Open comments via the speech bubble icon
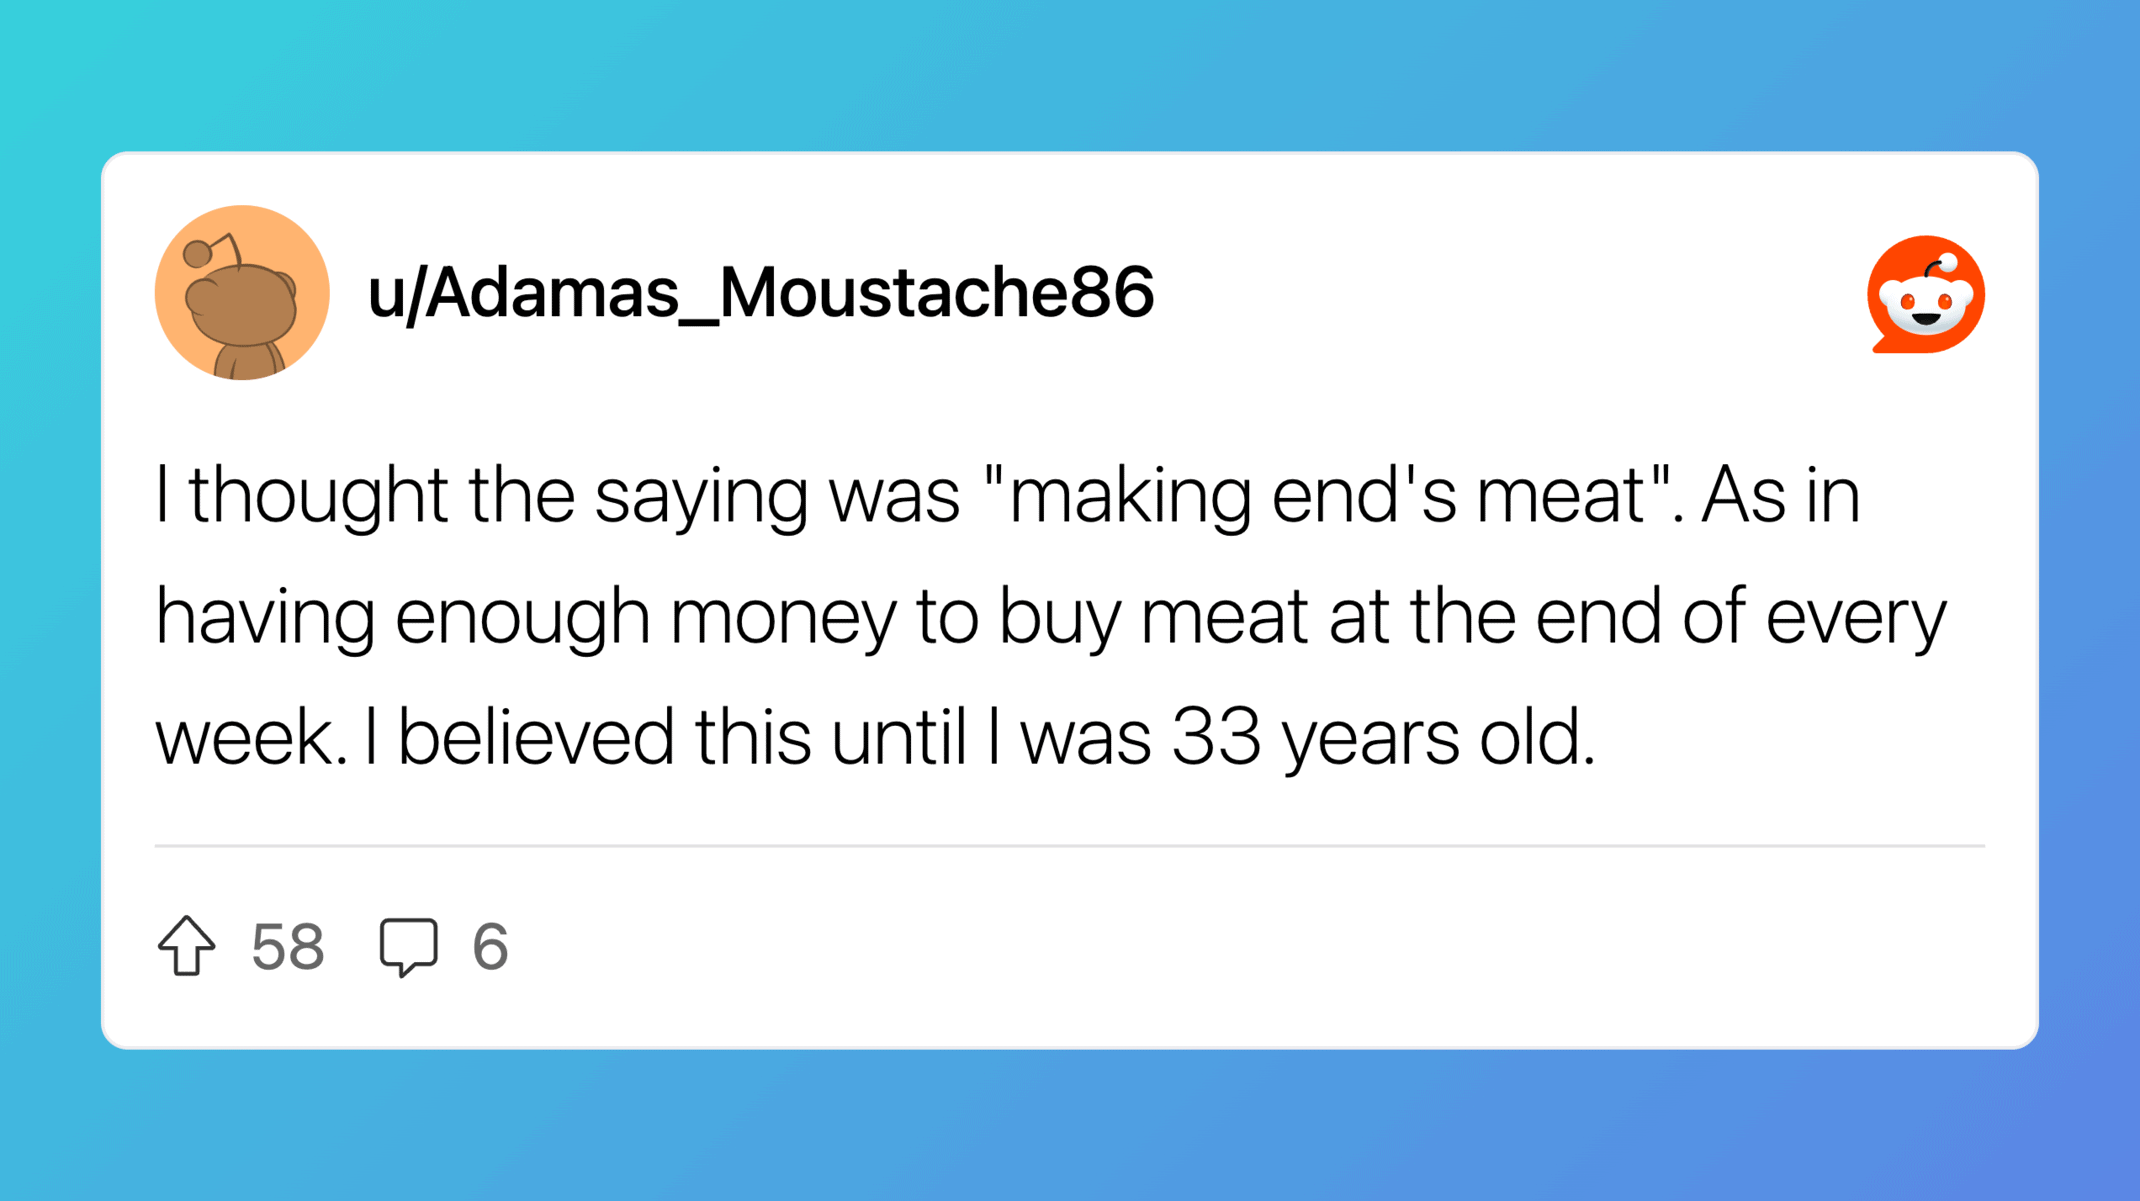Image resolution: width=2140 pixels, height=1201 pixels. pyautogui.click(x=408, y=945)
